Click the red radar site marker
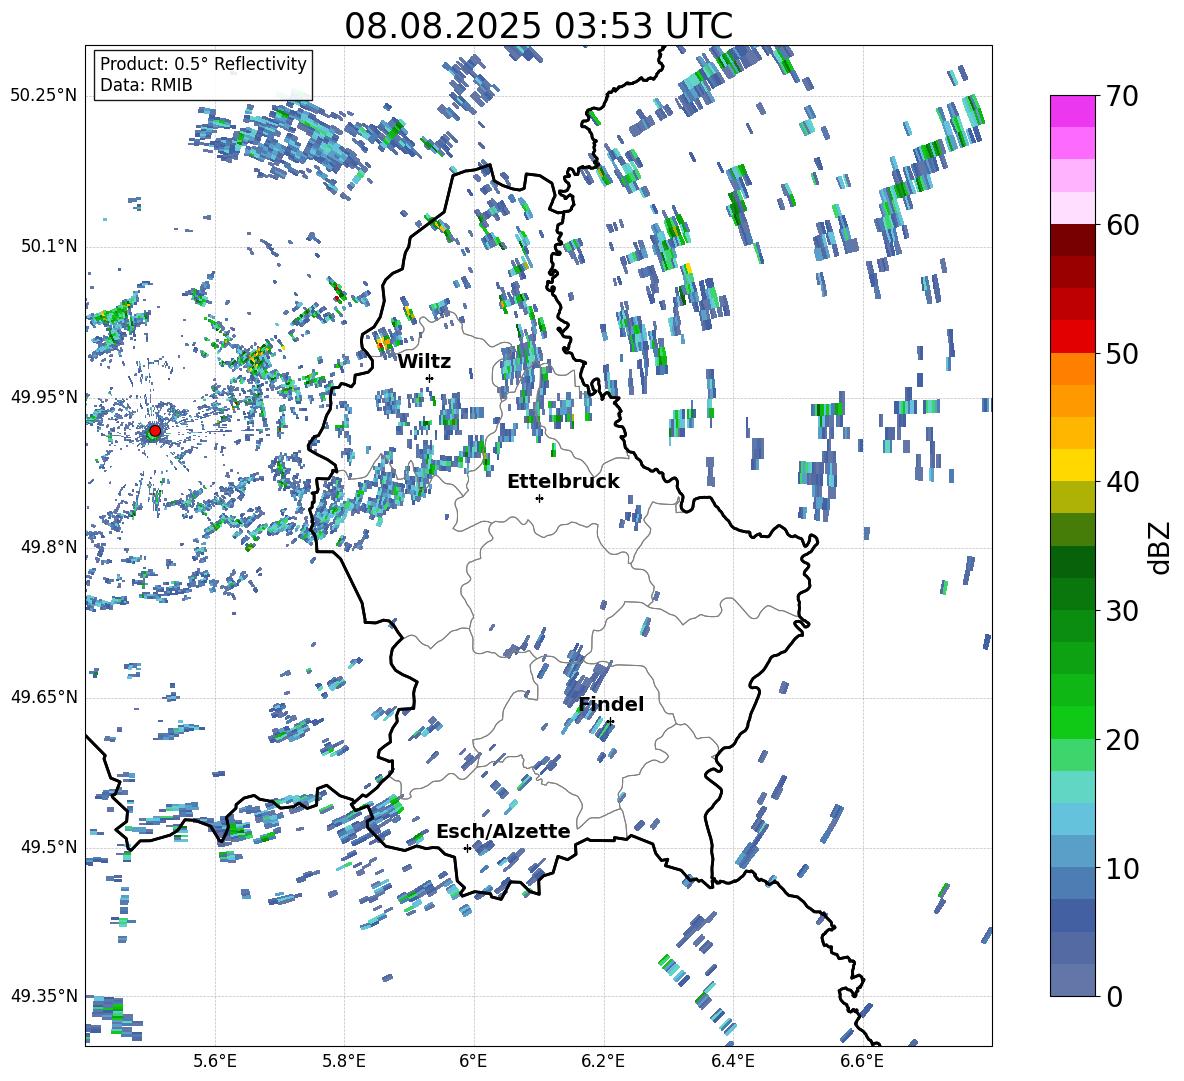 tap(154, 430)
